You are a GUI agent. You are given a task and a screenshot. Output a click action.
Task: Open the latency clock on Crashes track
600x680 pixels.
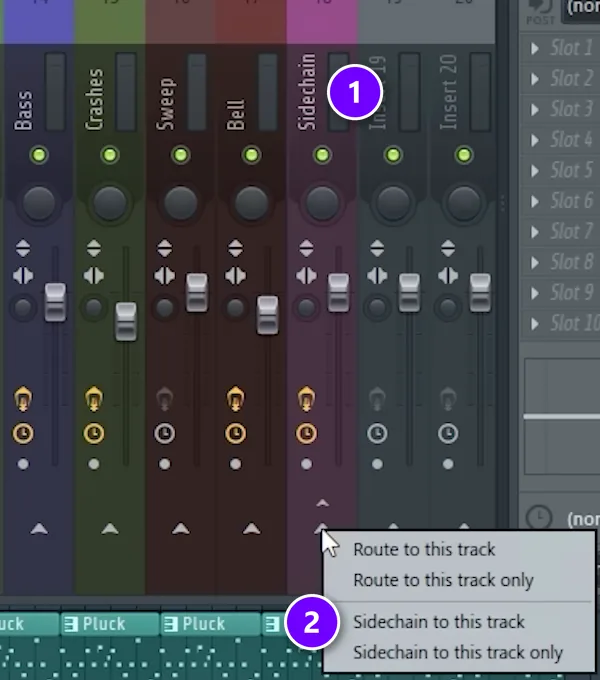pyautogui.click(x=94, y=433)
